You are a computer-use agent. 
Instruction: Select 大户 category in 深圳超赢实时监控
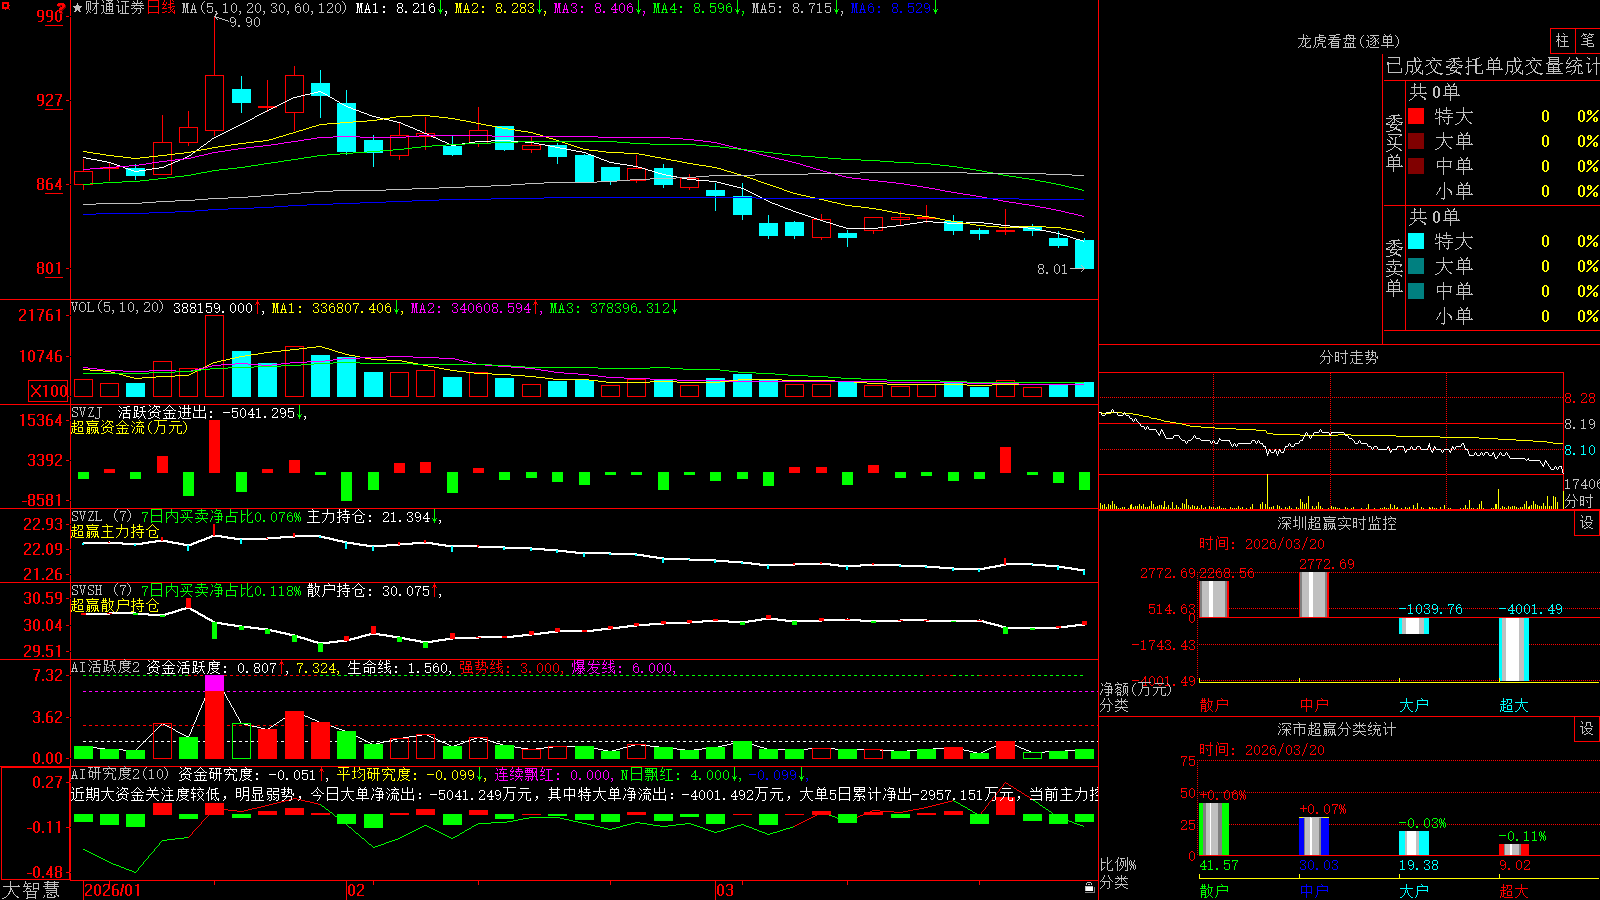pos(1414,705)
